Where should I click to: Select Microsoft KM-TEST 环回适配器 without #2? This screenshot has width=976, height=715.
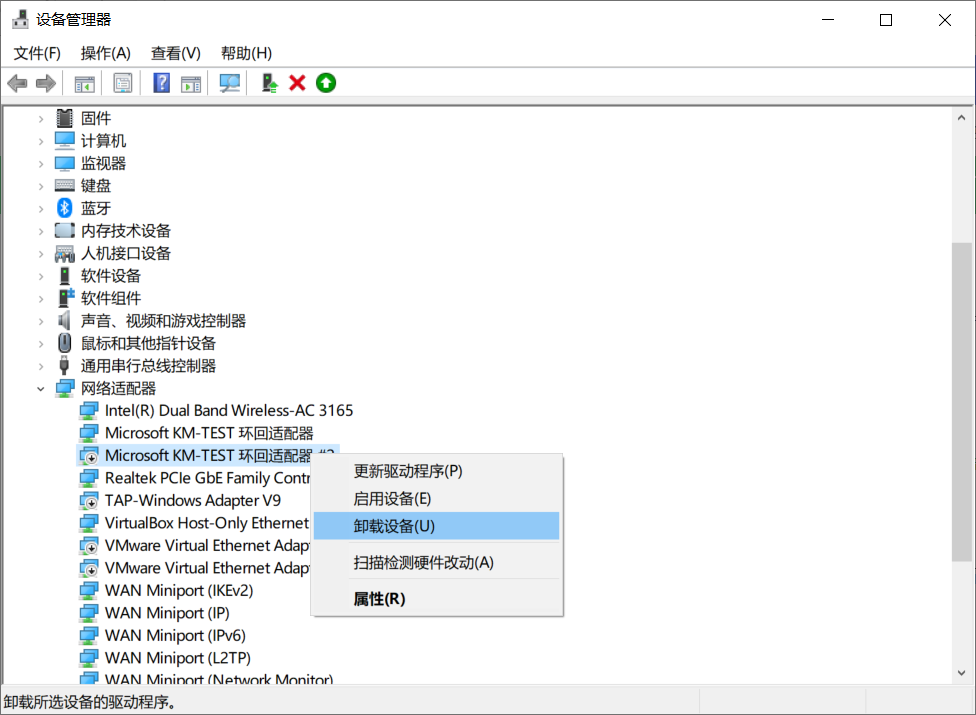click(209, 433)
